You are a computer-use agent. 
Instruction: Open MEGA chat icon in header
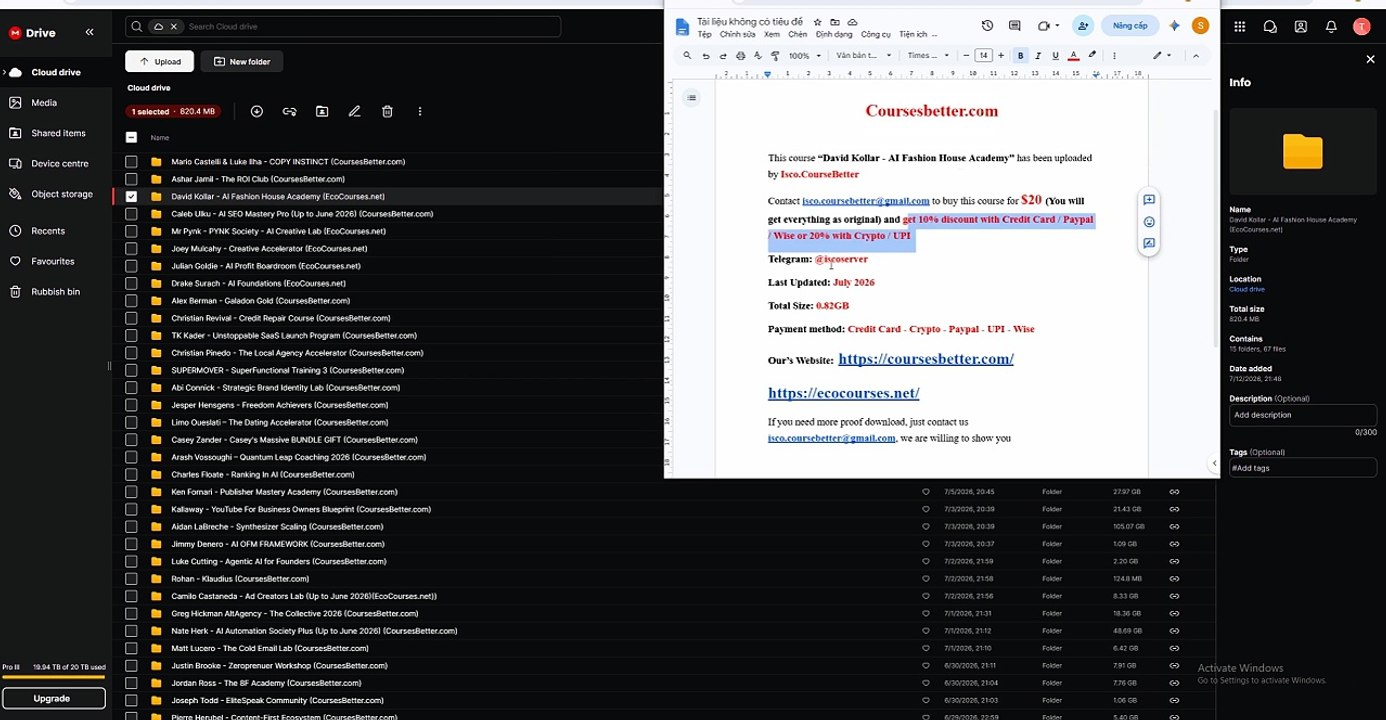click(1270, 27)
